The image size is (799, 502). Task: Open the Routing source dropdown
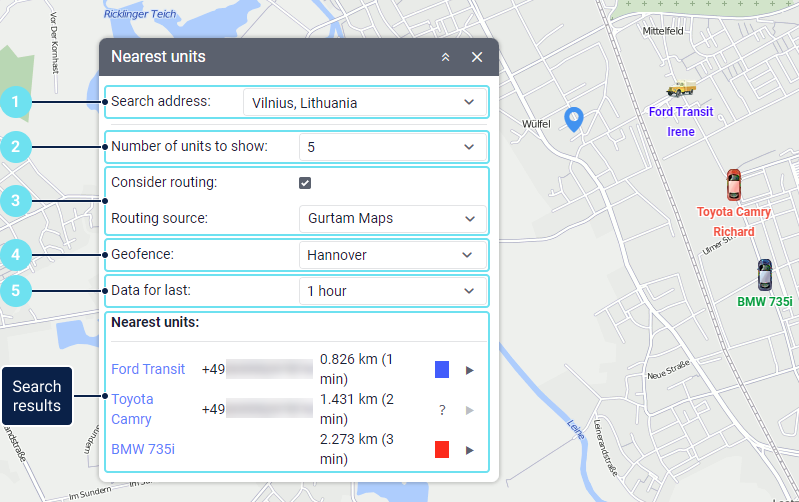point(392,219)
